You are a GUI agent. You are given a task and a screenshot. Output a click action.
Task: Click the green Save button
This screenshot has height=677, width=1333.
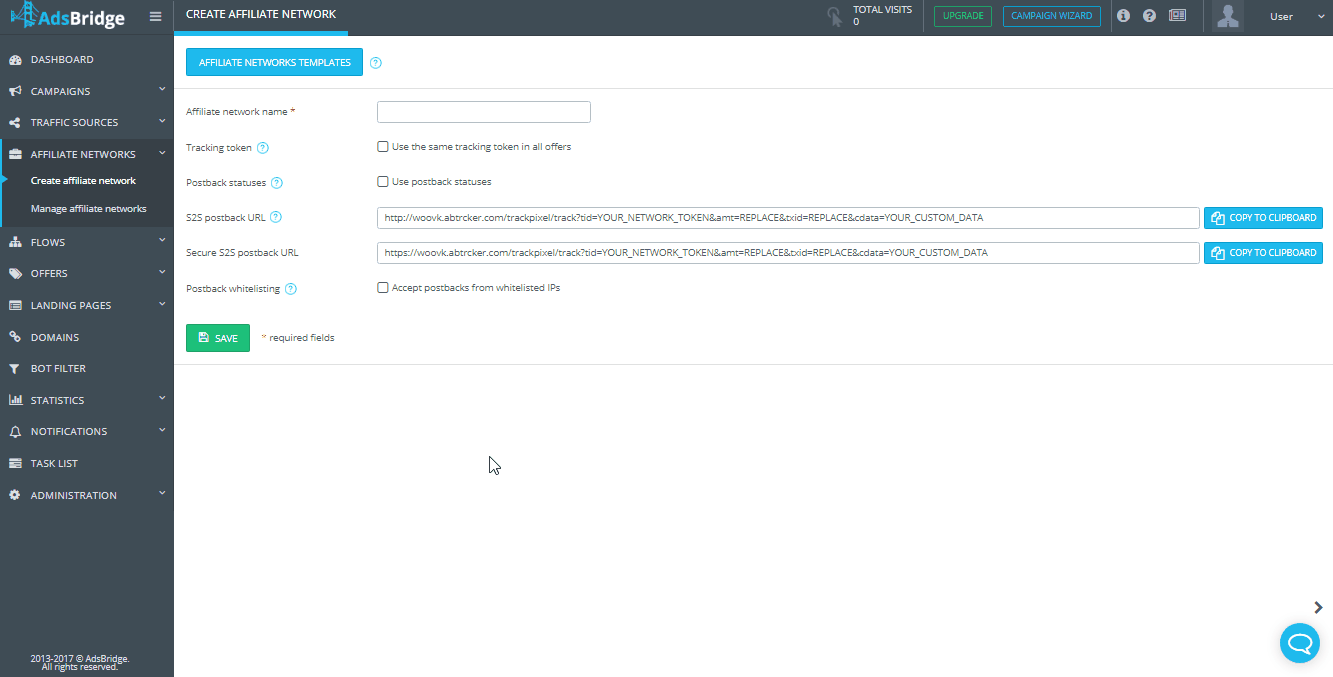click(x=218, y=338)
